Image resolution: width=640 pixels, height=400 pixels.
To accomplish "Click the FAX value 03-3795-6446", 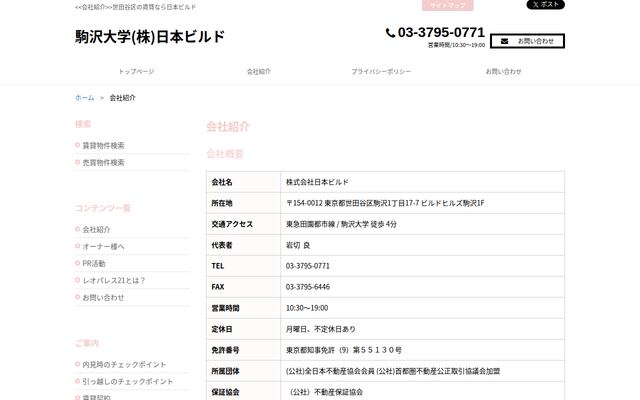I will [x=422, y=287].
